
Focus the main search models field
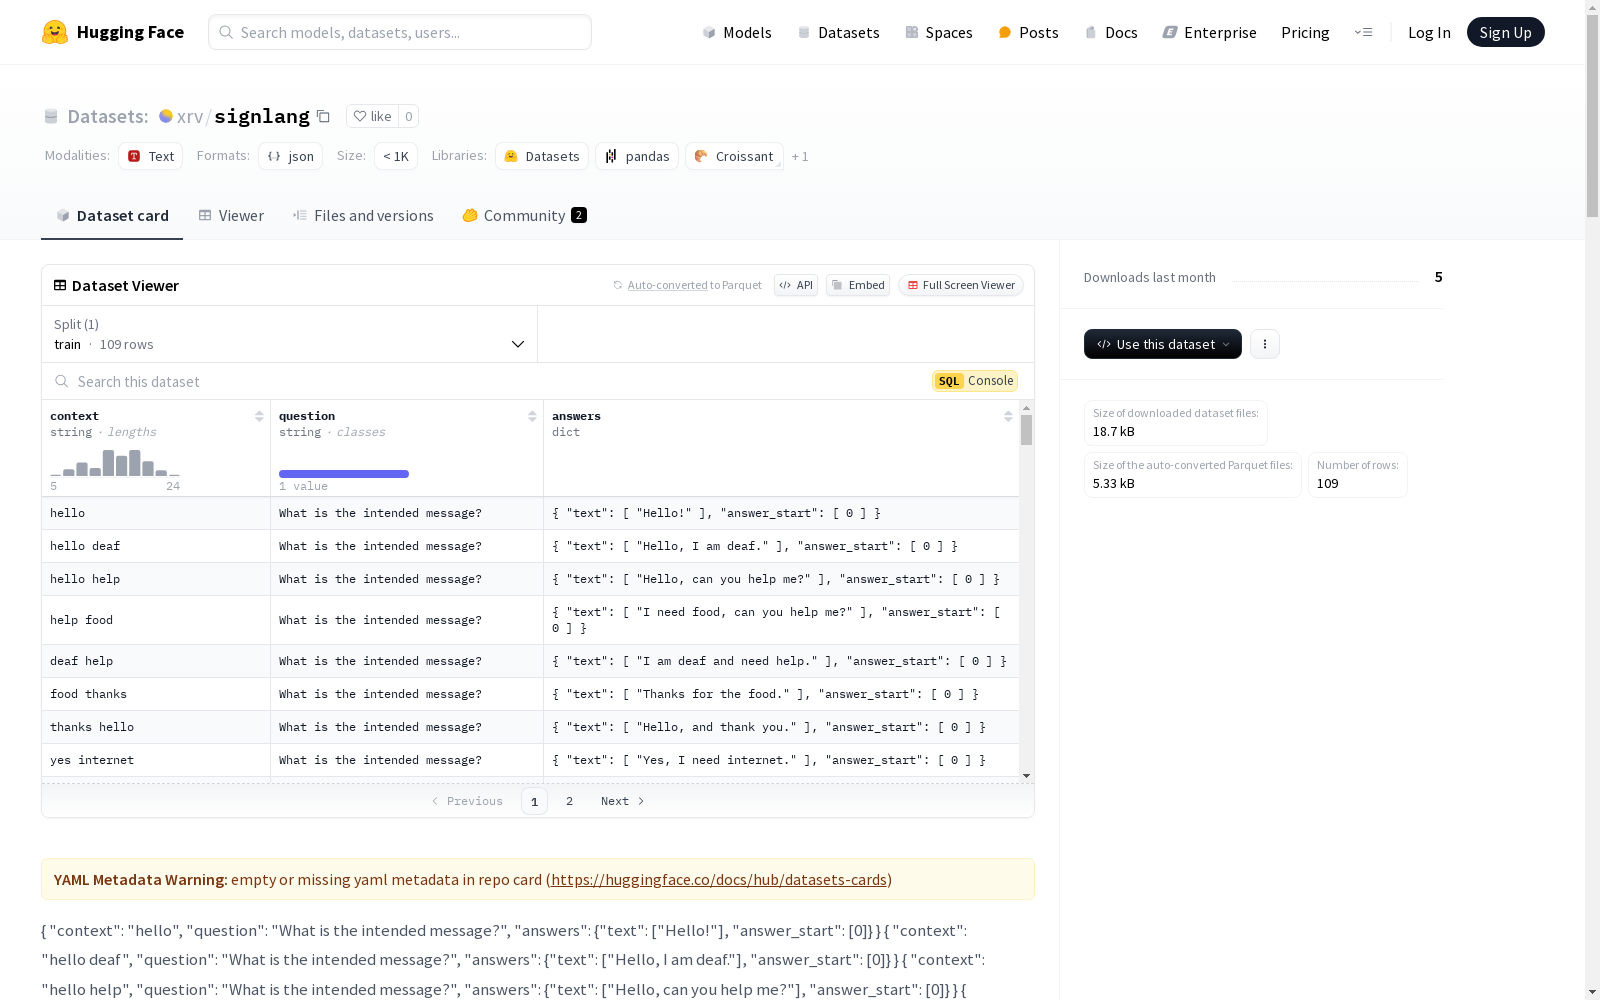(x=400, y=32)
